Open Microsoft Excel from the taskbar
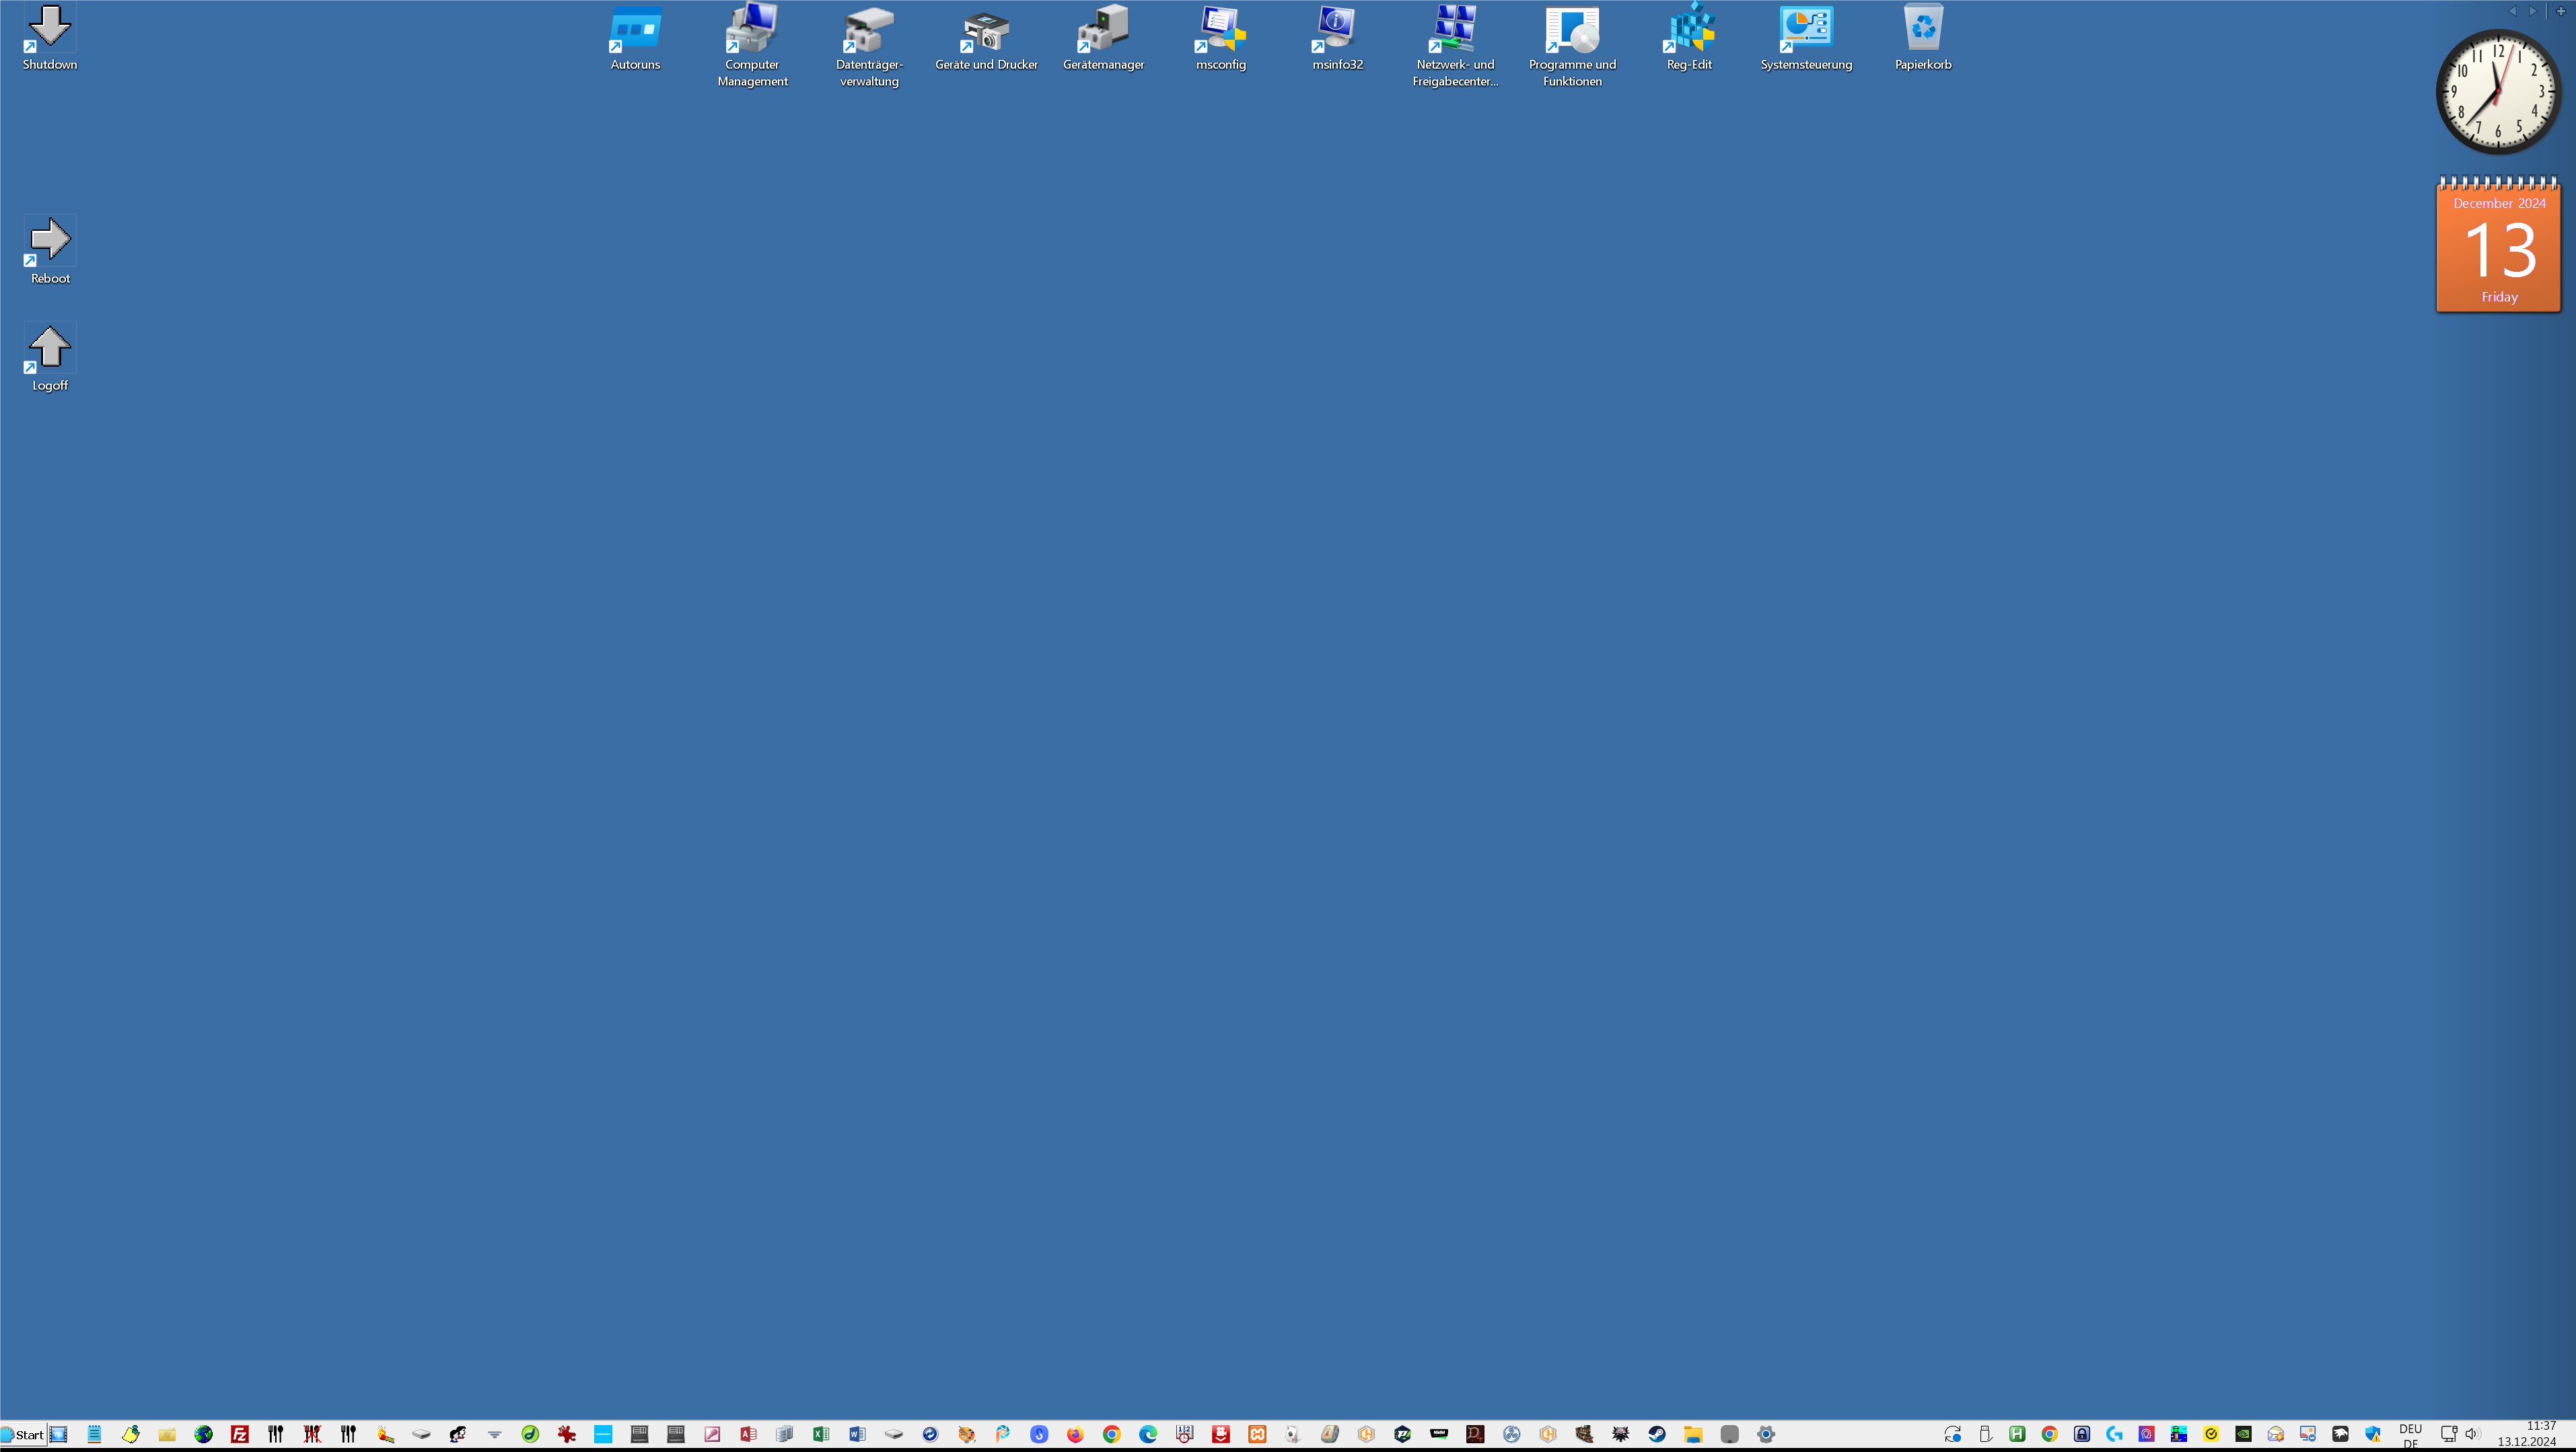 [x=821, y=1434]
